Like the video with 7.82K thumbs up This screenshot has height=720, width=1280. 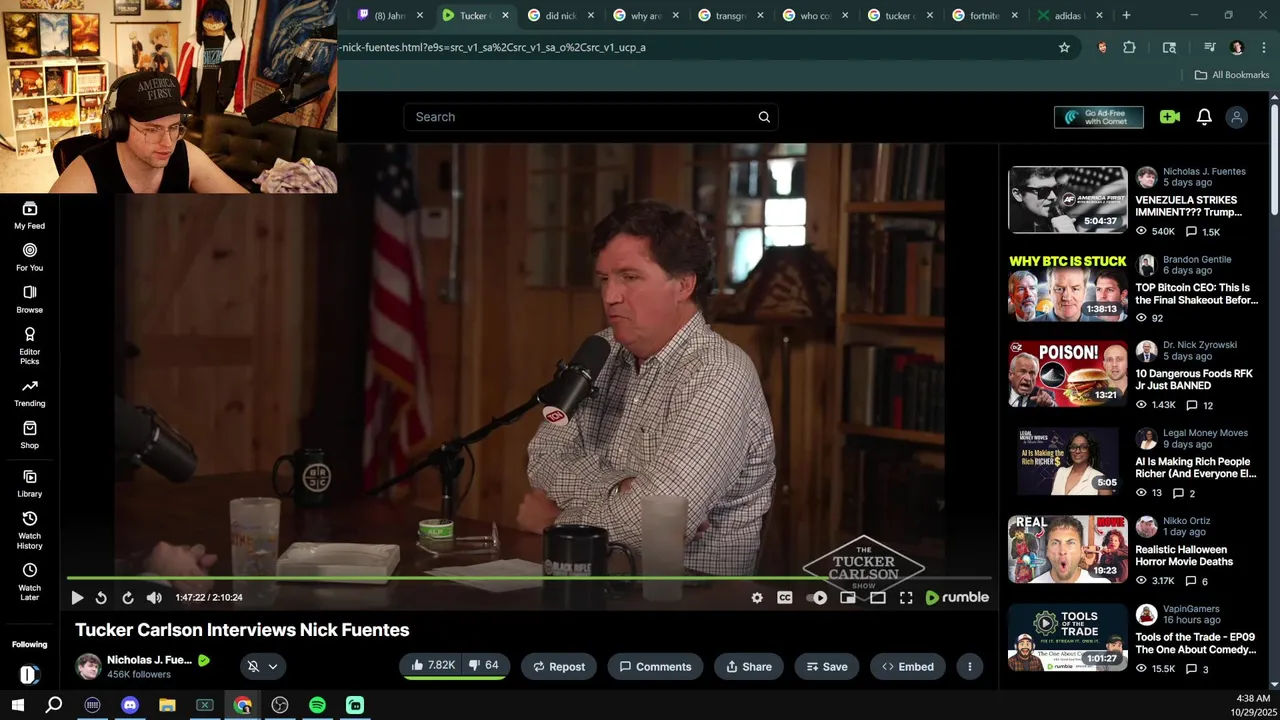coord(433,666)
